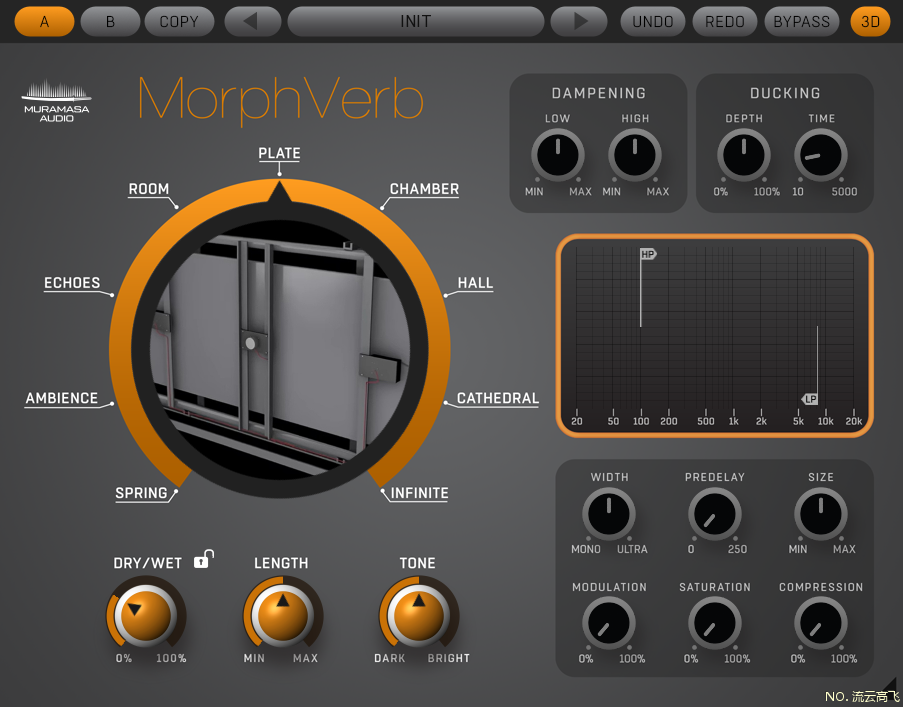Image resolution: width=903 pixels, height=707 pixels.
Task: Click the BRIGHT label under Tone
Action: click(x=449, y=658)
